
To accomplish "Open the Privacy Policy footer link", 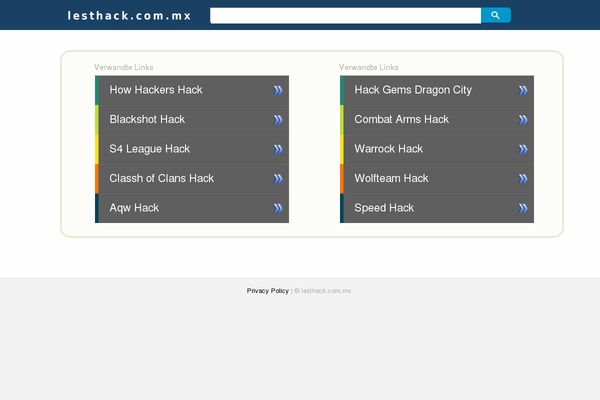I will [x=267, y=291].
